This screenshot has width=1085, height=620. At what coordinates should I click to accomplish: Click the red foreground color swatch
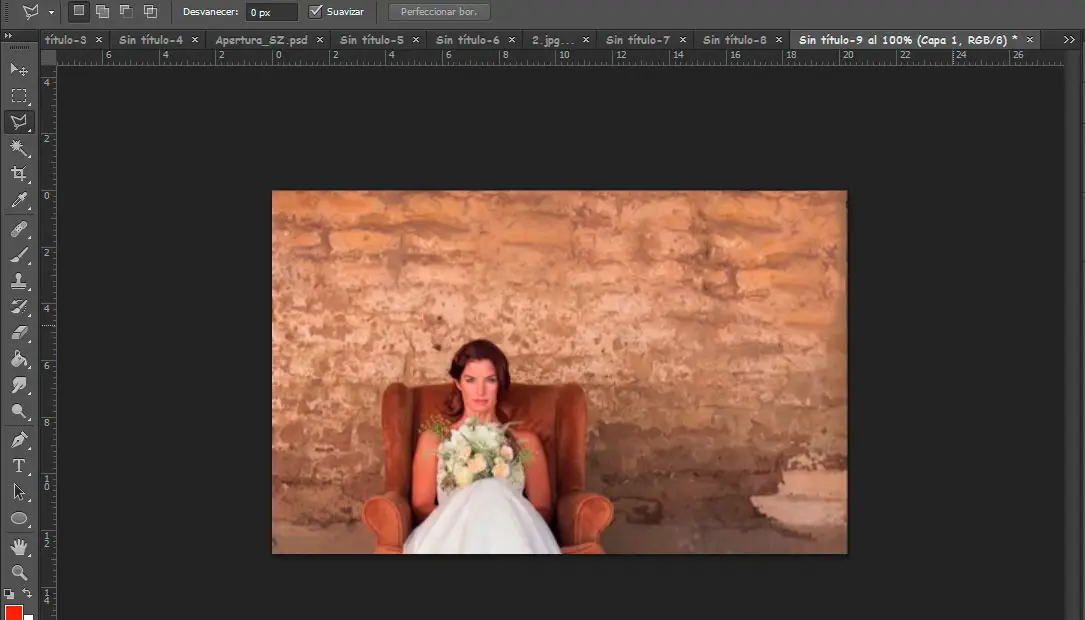pyautogui.click(x=14, y=612)
